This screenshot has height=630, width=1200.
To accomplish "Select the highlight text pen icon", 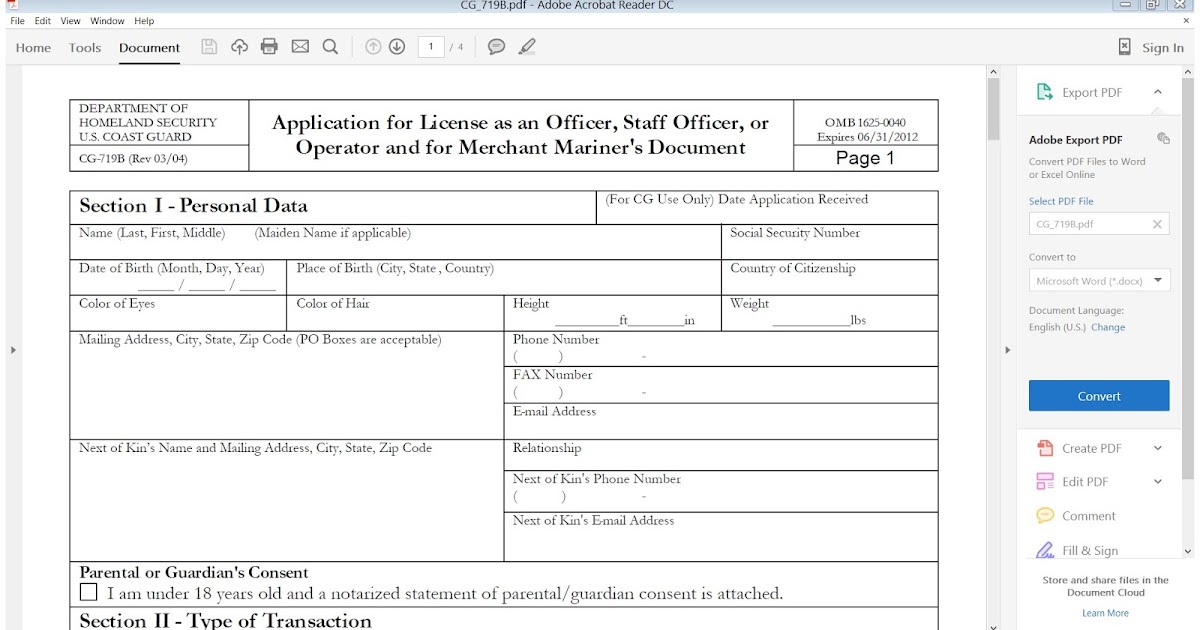I will pos(527,47).
